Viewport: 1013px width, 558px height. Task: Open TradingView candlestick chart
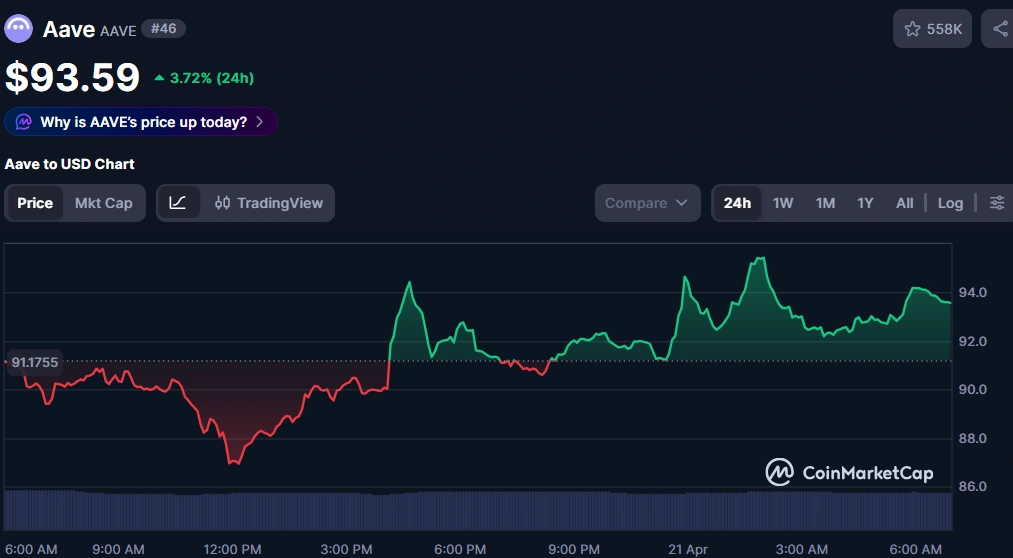269,203
